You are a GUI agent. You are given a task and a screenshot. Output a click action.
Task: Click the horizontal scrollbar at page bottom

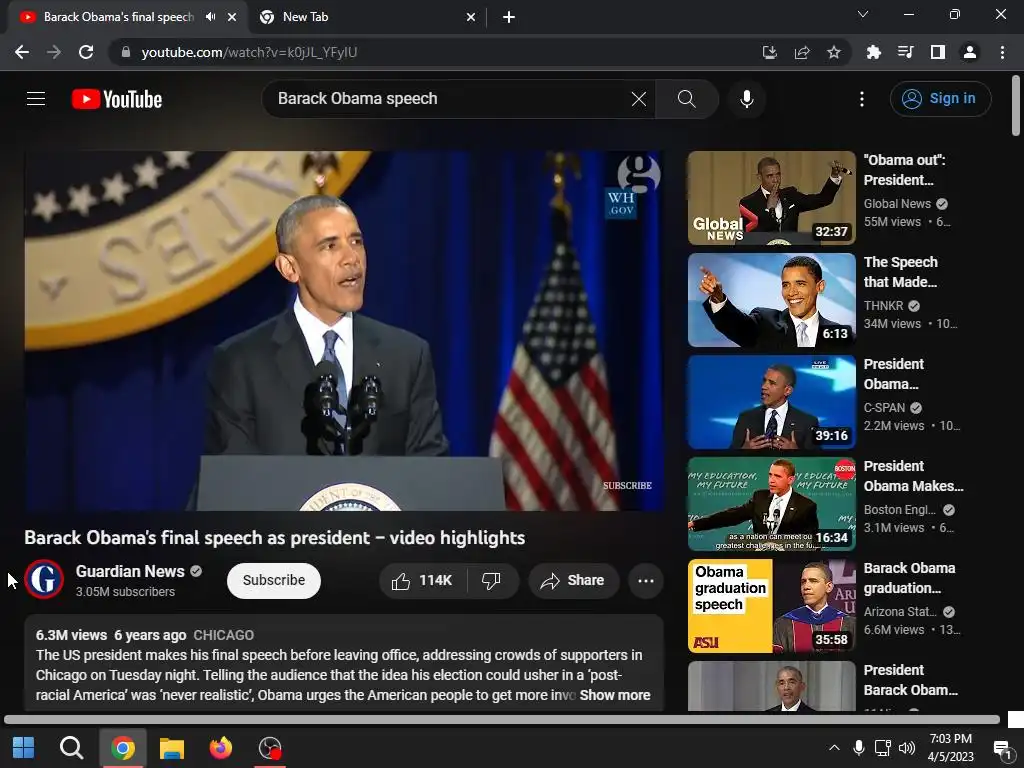pyautogui.click(x=502, y=720)
